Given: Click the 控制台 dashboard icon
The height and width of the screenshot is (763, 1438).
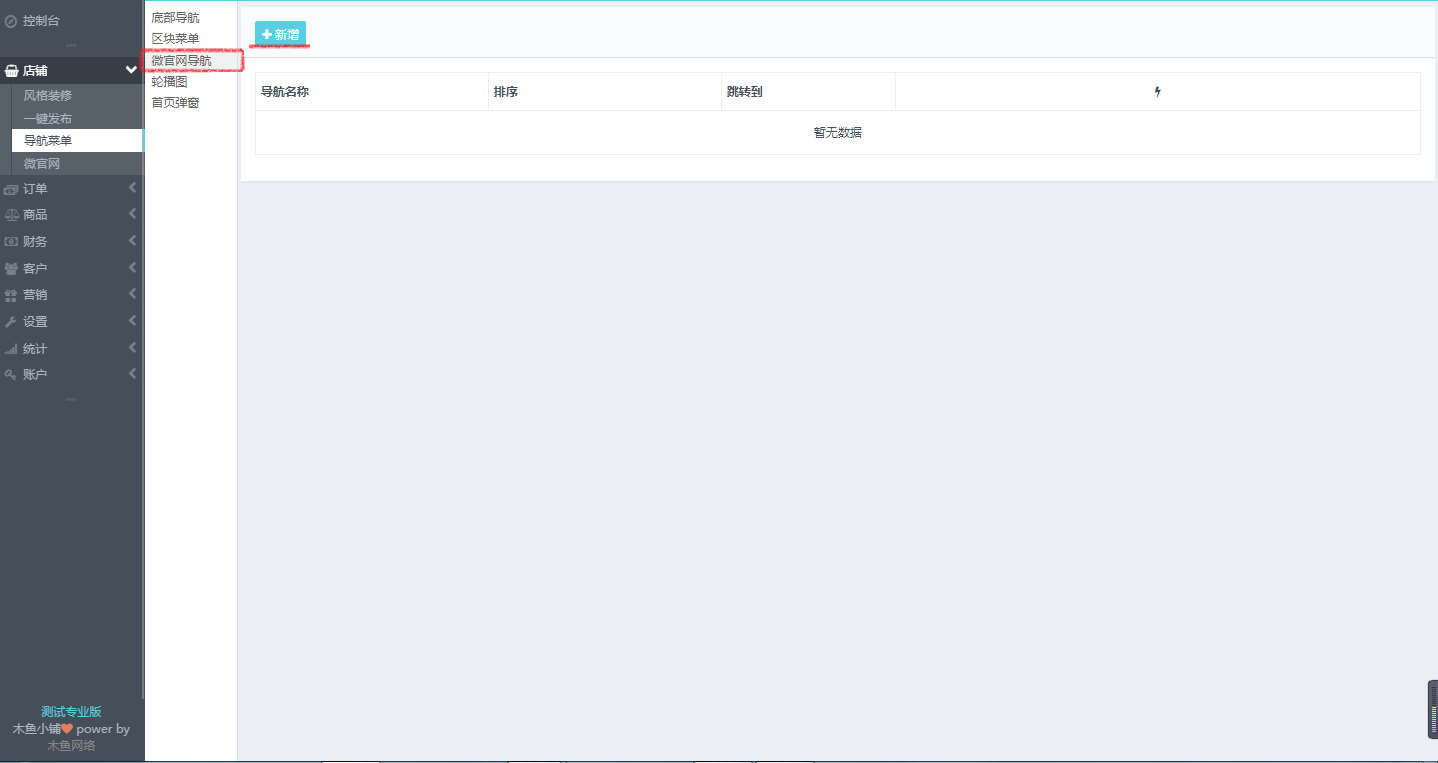Looking at the screenshot, I should [11, 20].
